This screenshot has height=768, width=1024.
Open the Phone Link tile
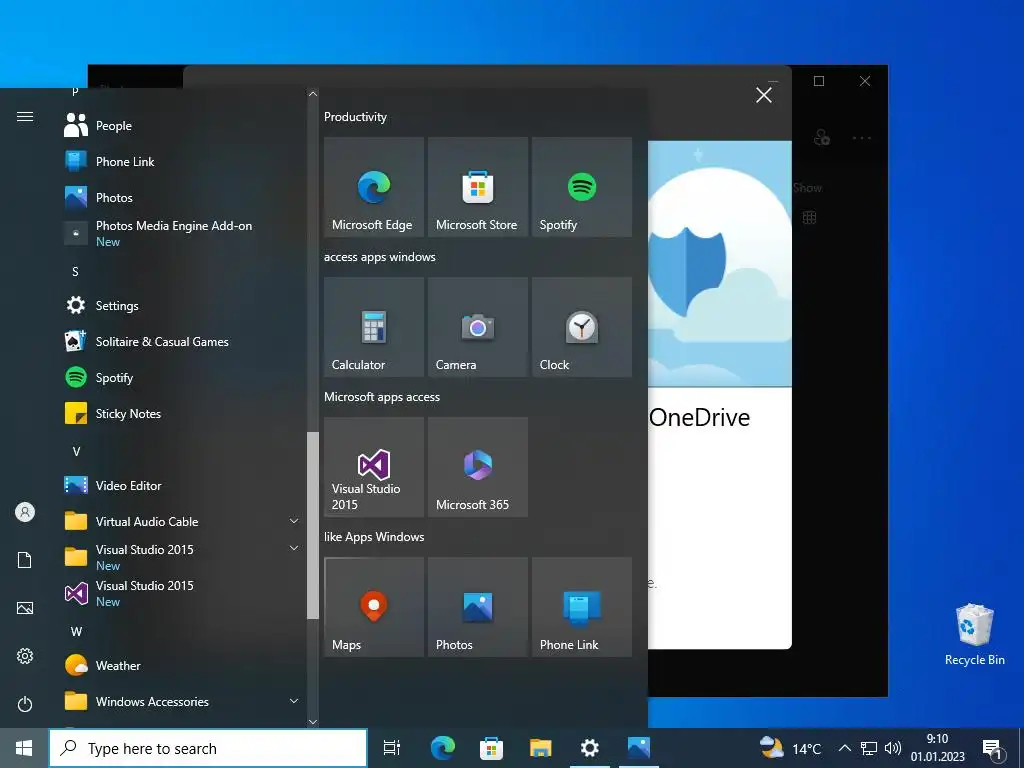pyautogui.click(x=581, y=607)
